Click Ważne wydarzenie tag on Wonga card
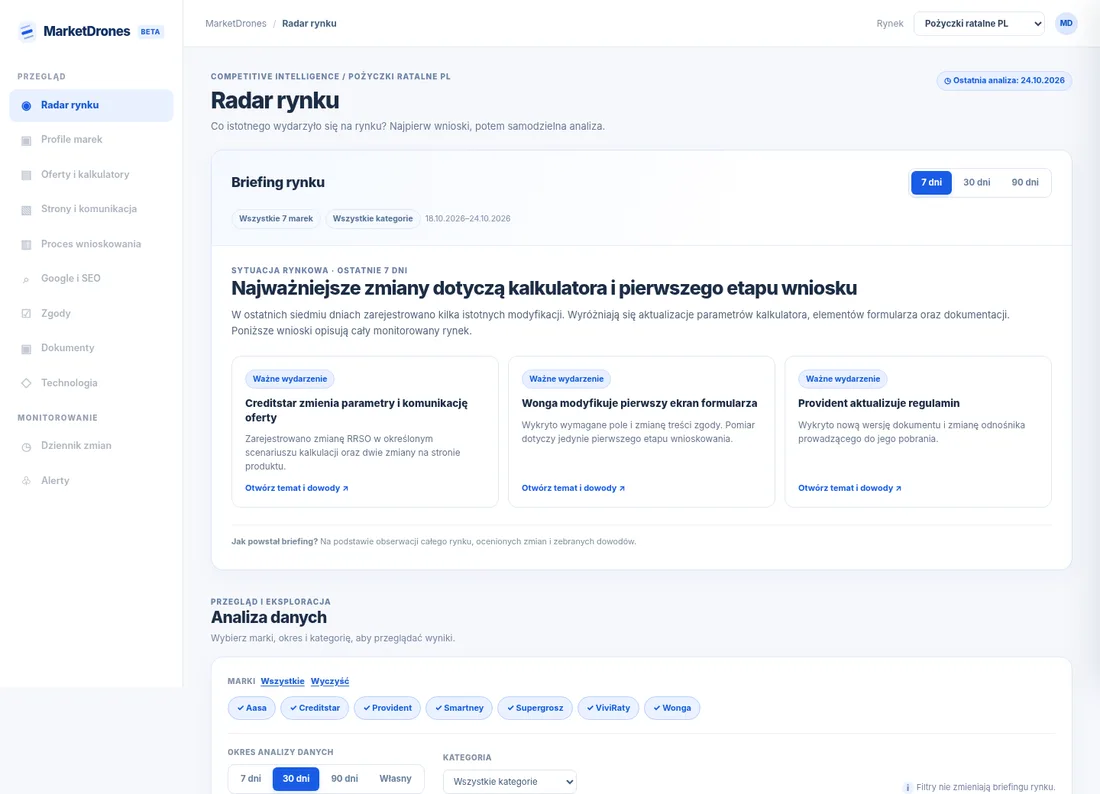The width and height of the screenshot is (1100, 794). click(x=566, y=379)
